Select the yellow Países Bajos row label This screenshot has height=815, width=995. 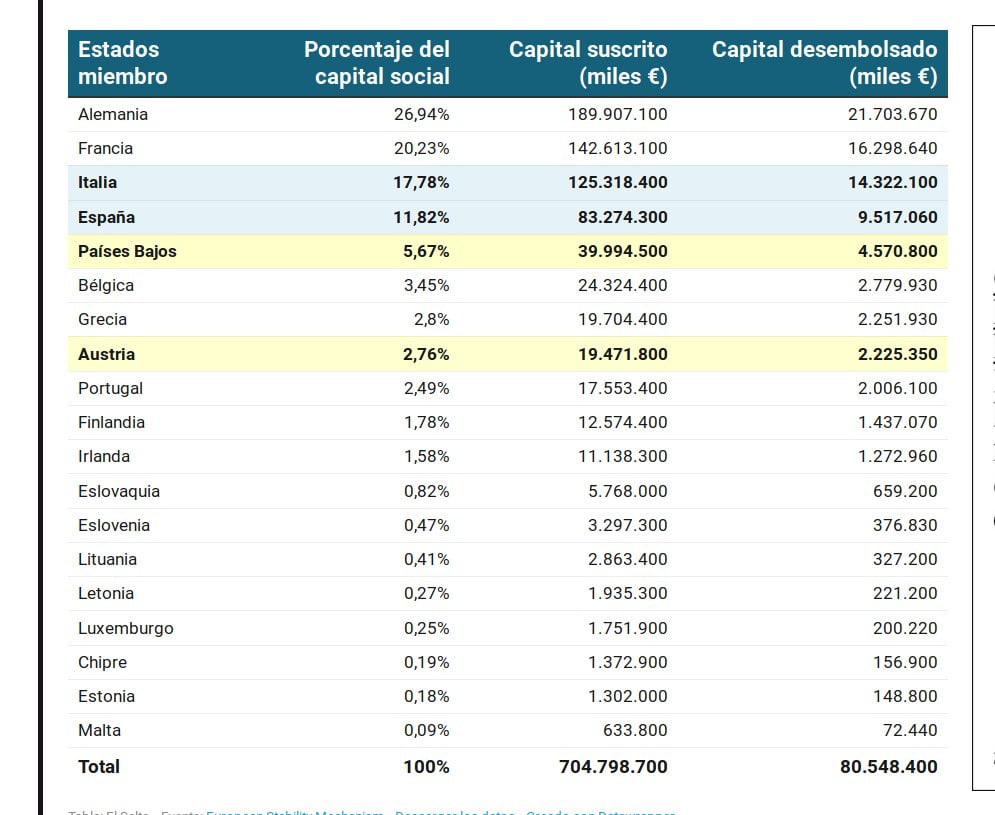tap(127, 251)
